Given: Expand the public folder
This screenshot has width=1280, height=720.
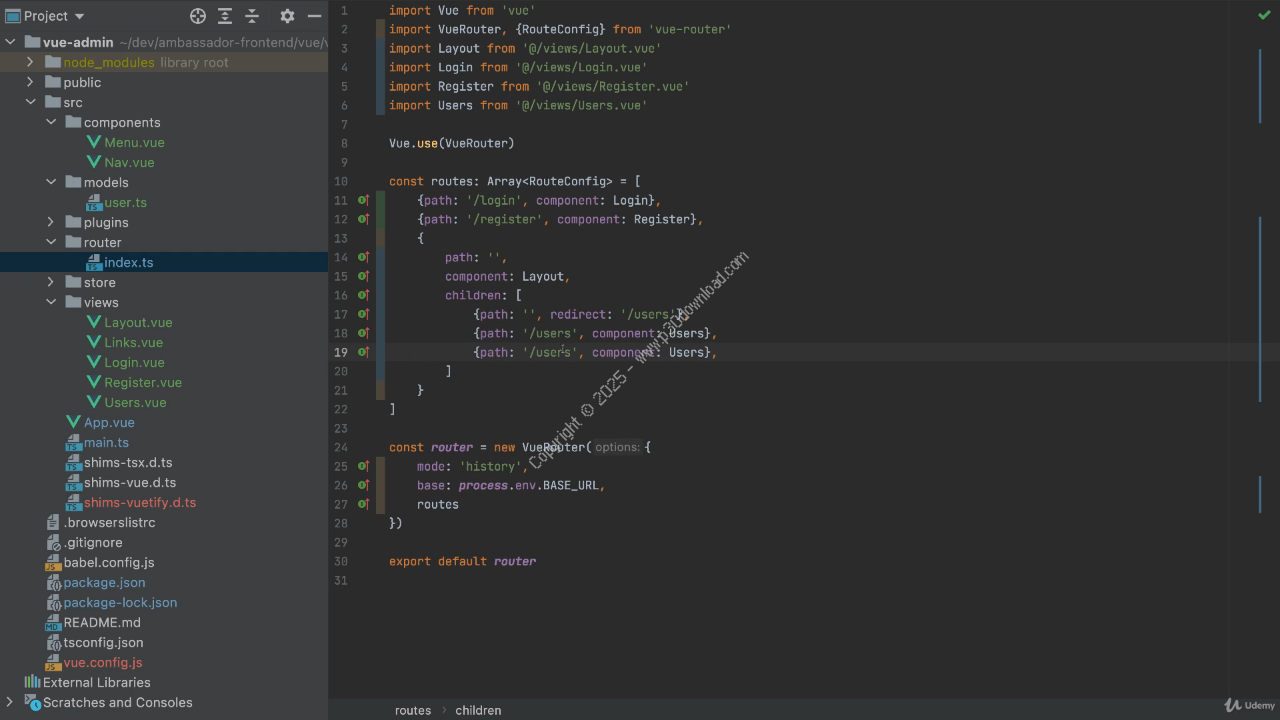Looking at the screenshot, I should 30,82.
